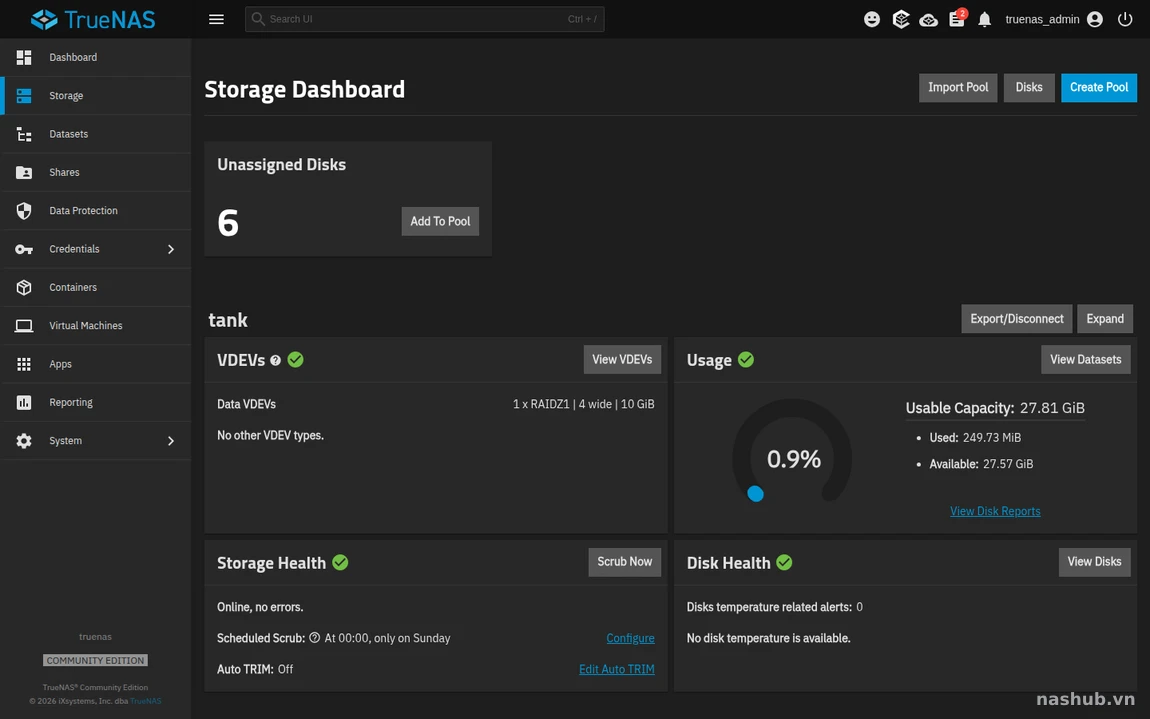Click the Shares folder icon
The height and width of the screenshot is (719, 1150).
pyautogui.click(x=24, y=172)
